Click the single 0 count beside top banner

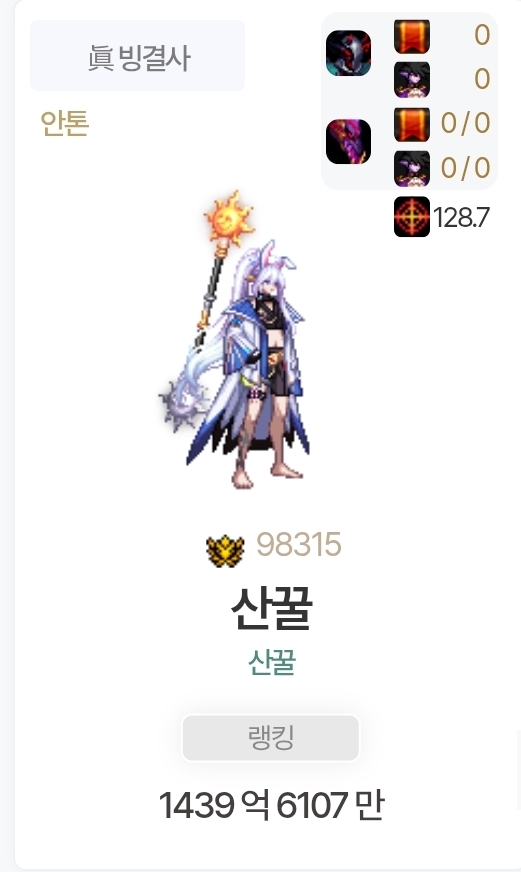pyautogui.click(x=482, y=35)
